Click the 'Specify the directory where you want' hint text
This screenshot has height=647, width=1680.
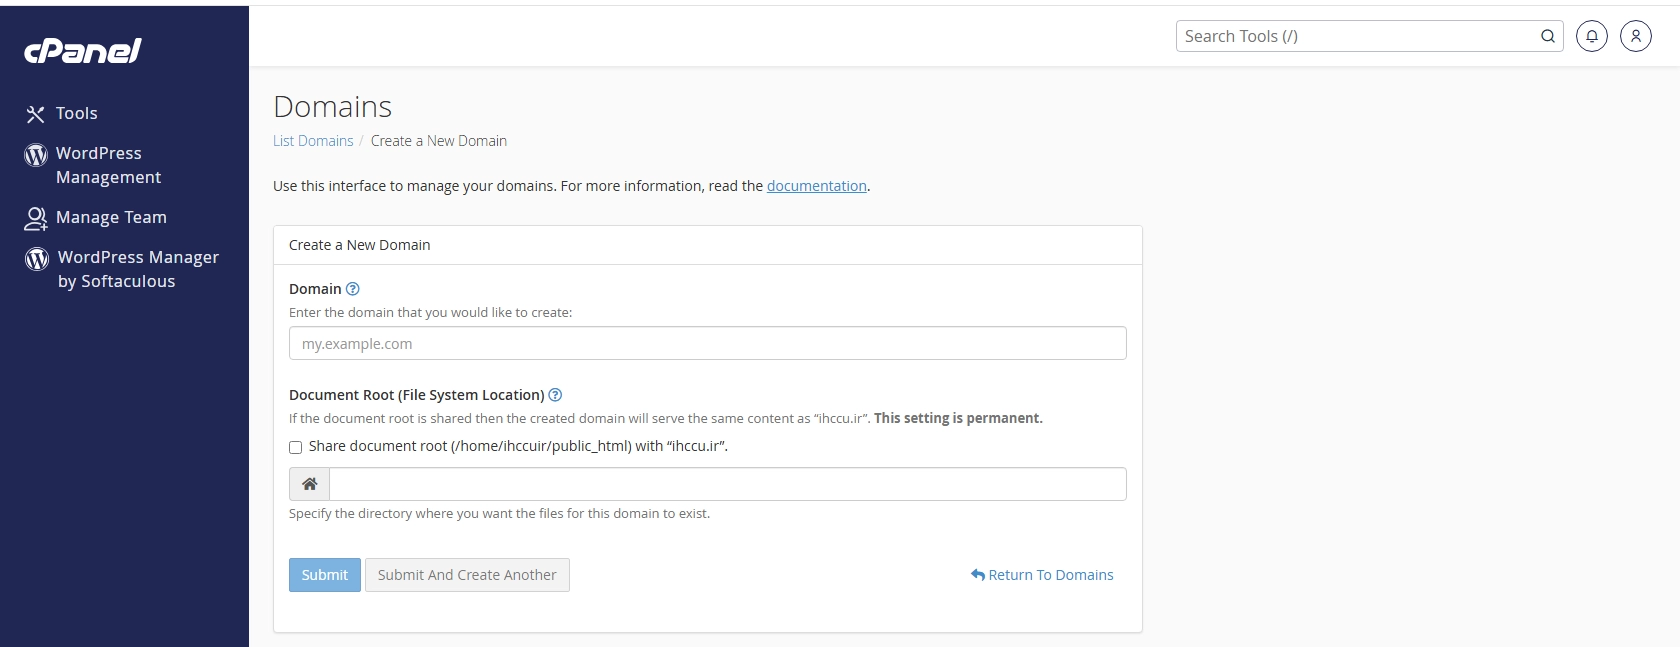click(500, 514)
